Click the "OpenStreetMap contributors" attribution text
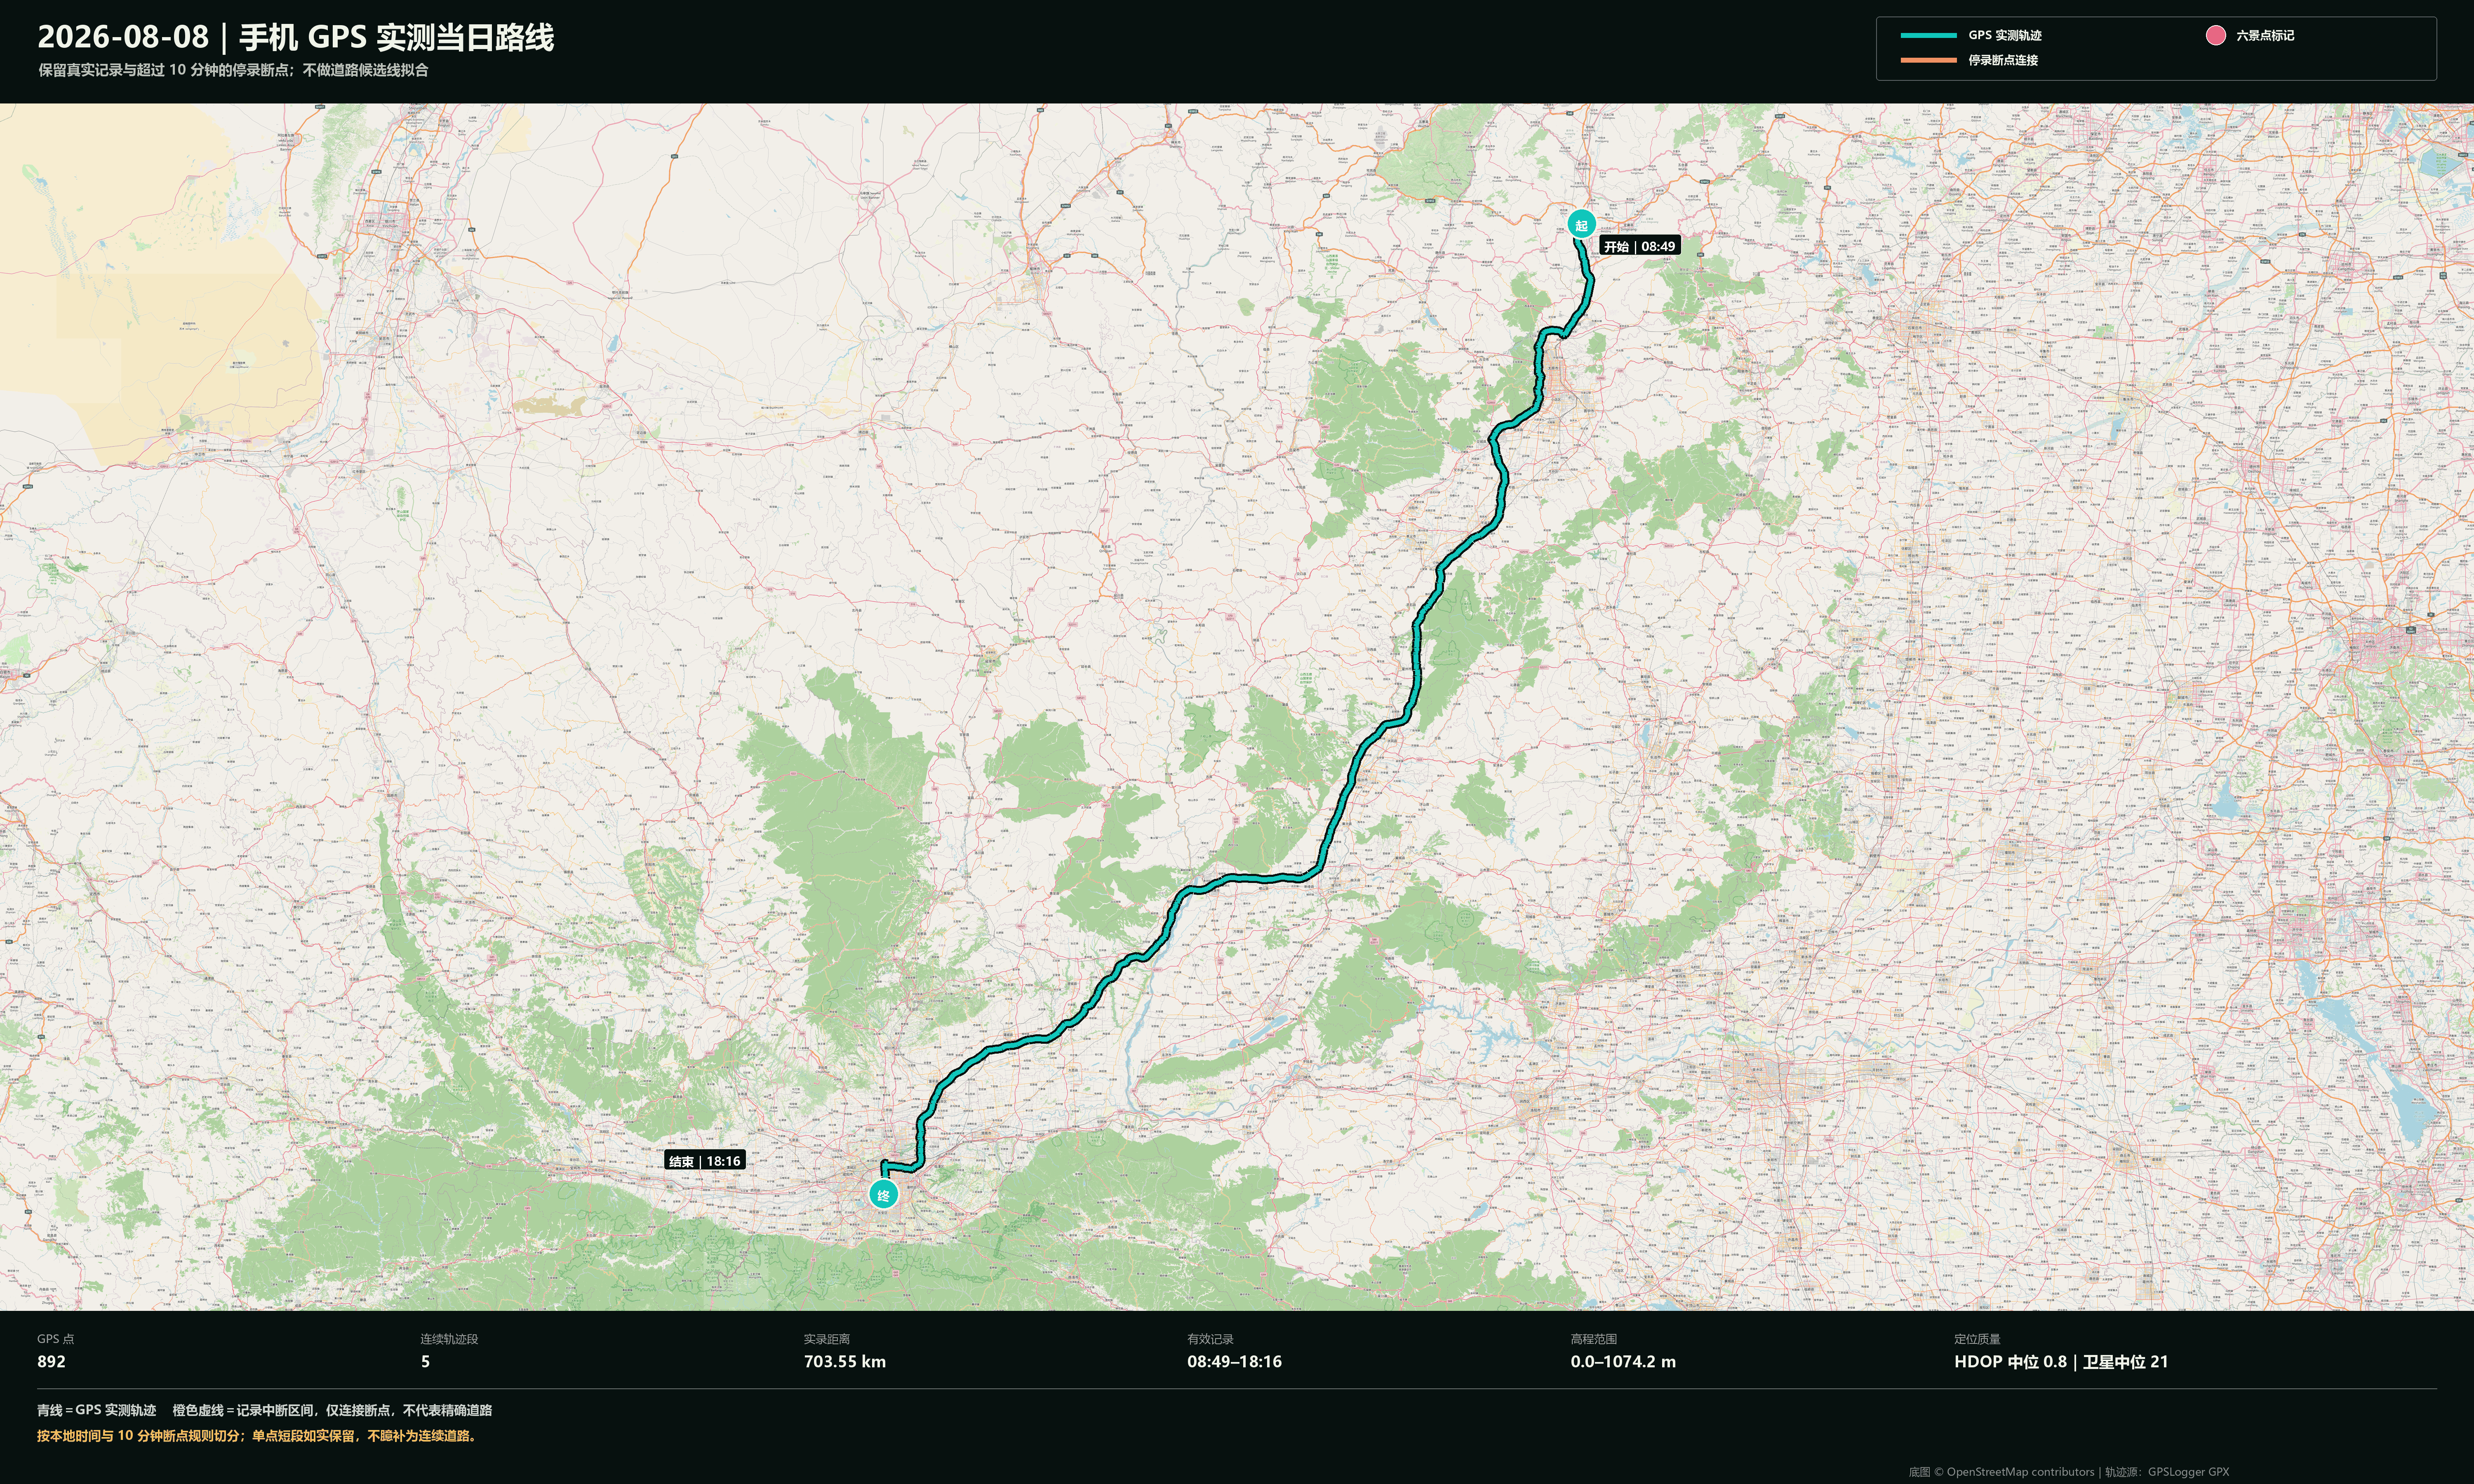 (x=2020, y=1472)
